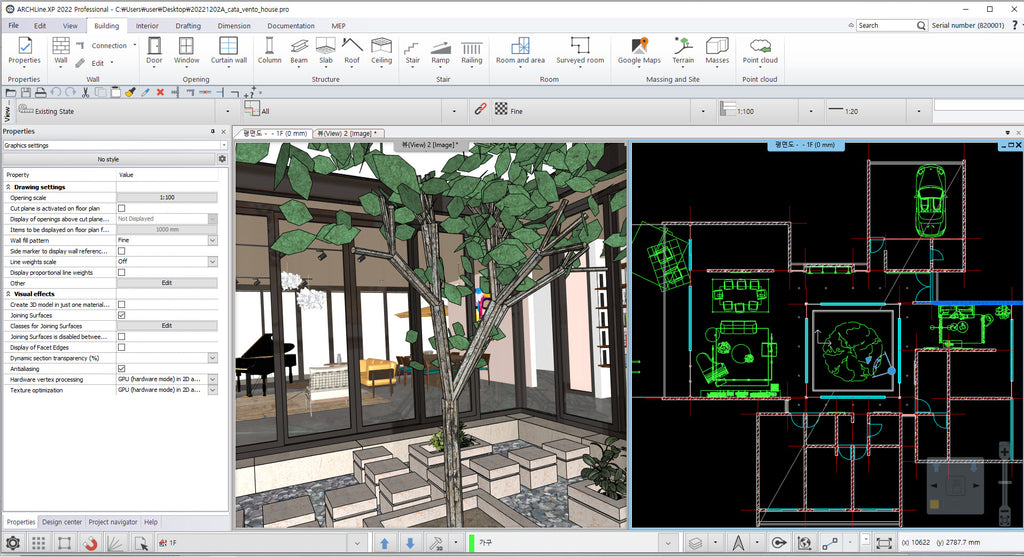Select the Stair tool
1024x557 pixels.
412,50
